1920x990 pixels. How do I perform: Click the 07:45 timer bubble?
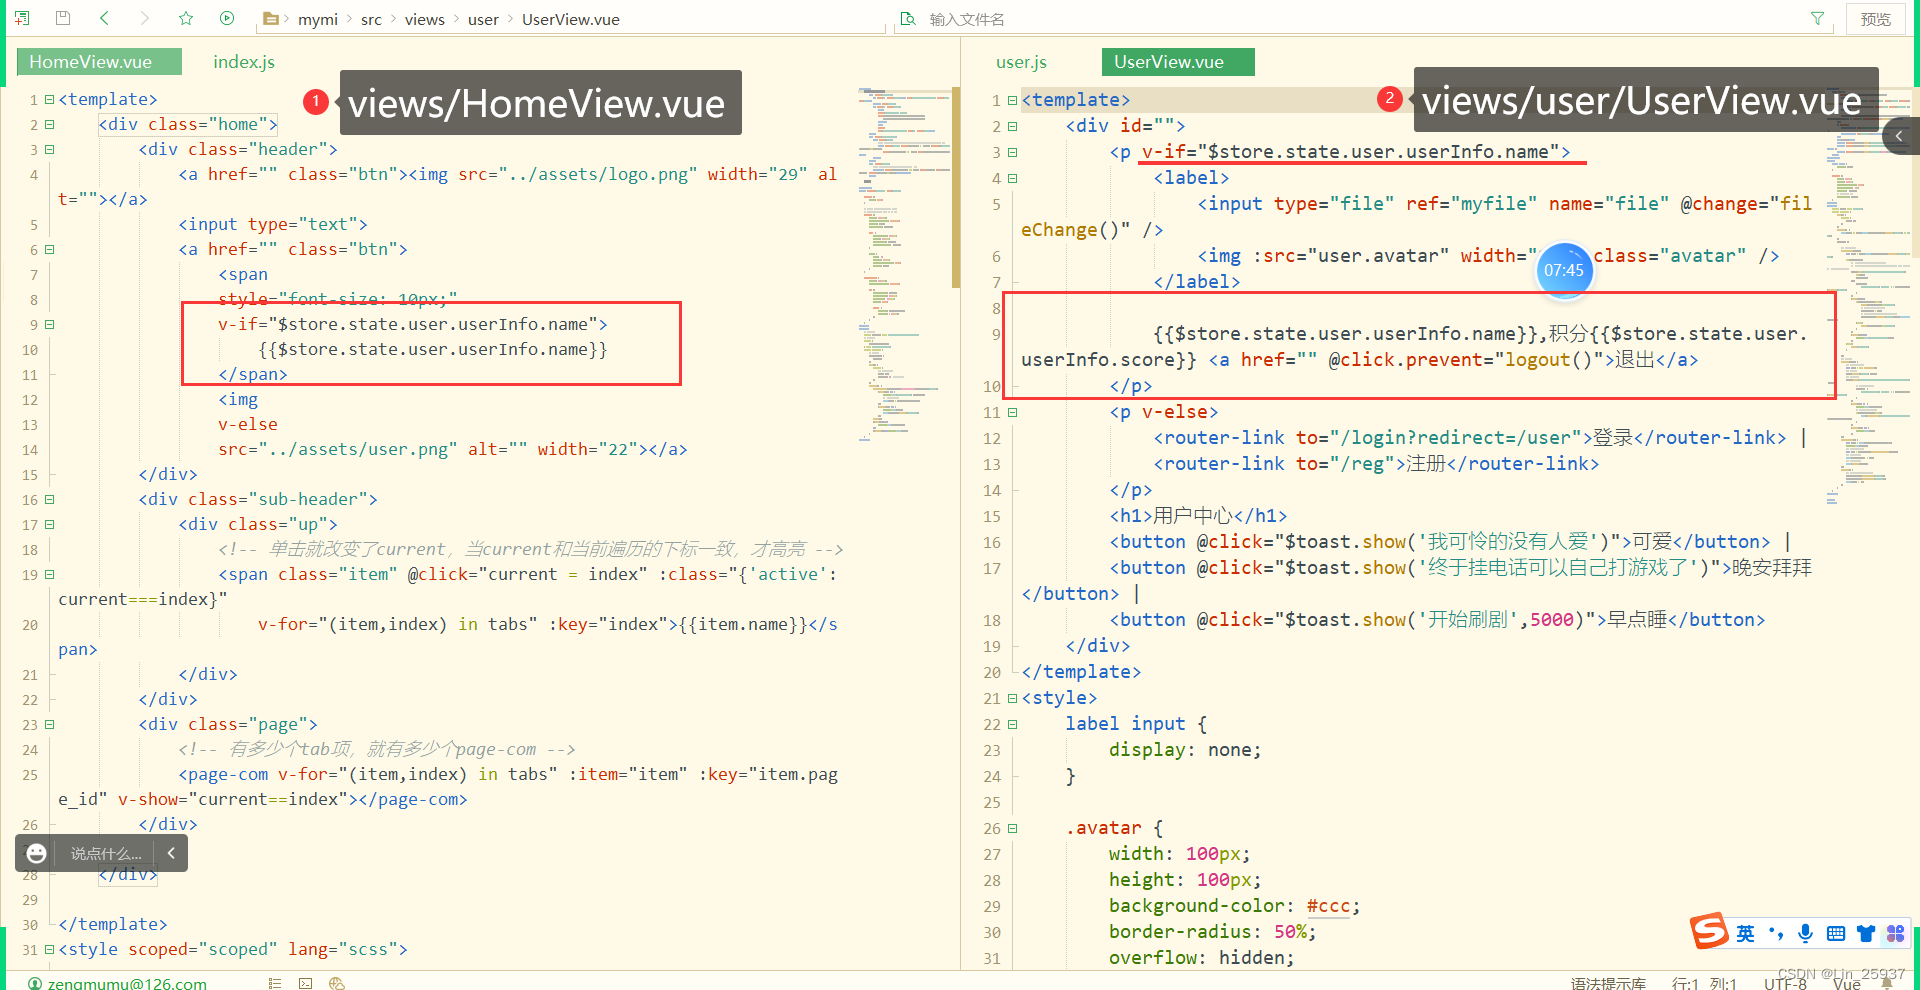point(1564,270)
